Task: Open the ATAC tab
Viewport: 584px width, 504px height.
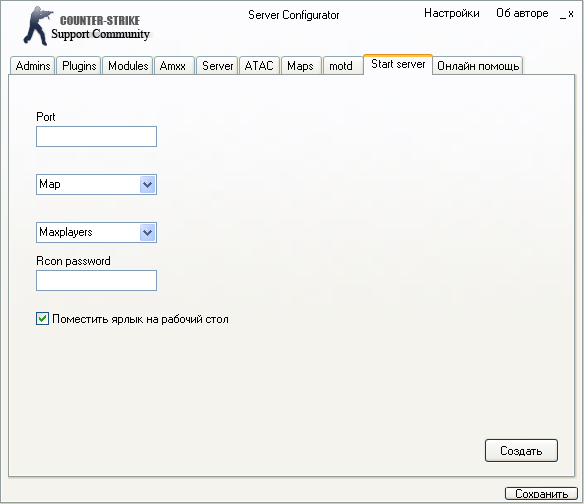Action: [259, 66]
